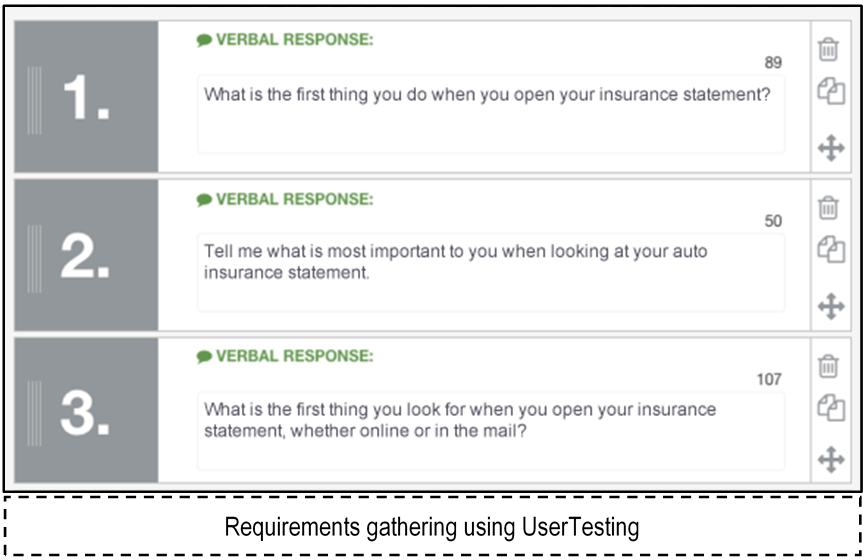The image size is (864, 560).
Task: Click the 'online or in the mail' text field
Action: (491, 431)
